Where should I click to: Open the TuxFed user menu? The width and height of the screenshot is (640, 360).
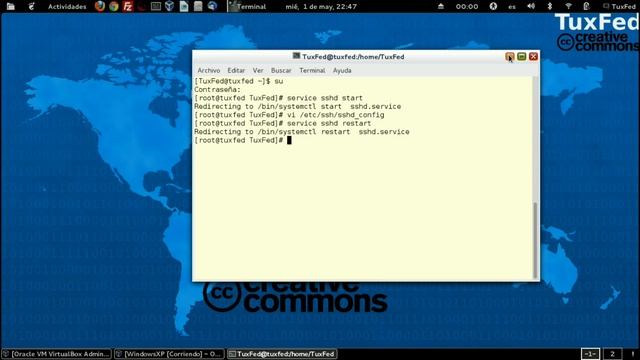[619, 7]
